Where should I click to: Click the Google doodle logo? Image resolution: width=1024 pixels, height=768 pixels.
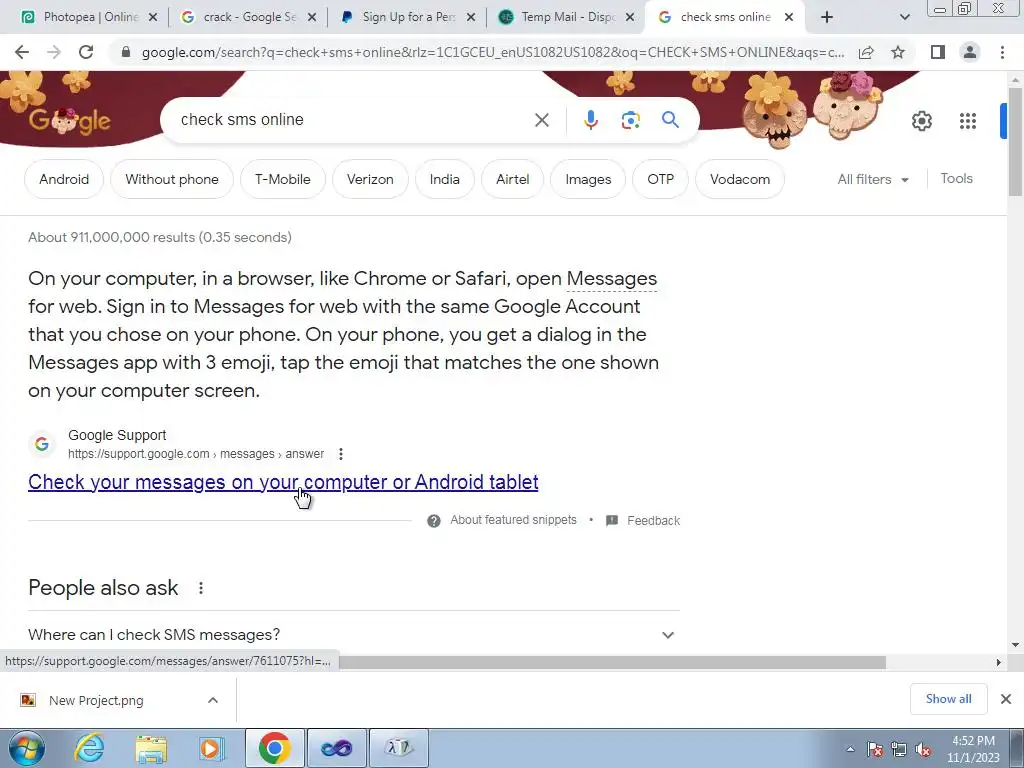coord(69,121)
